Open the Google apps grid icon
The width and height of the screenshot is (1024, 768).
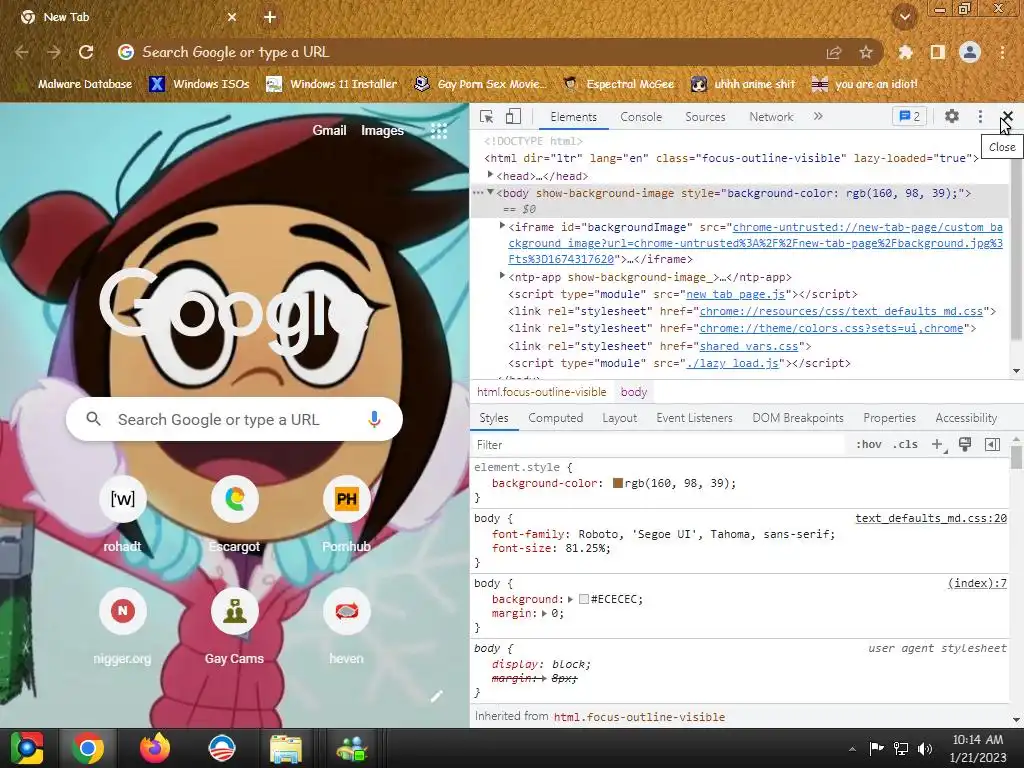coord(439,131)
